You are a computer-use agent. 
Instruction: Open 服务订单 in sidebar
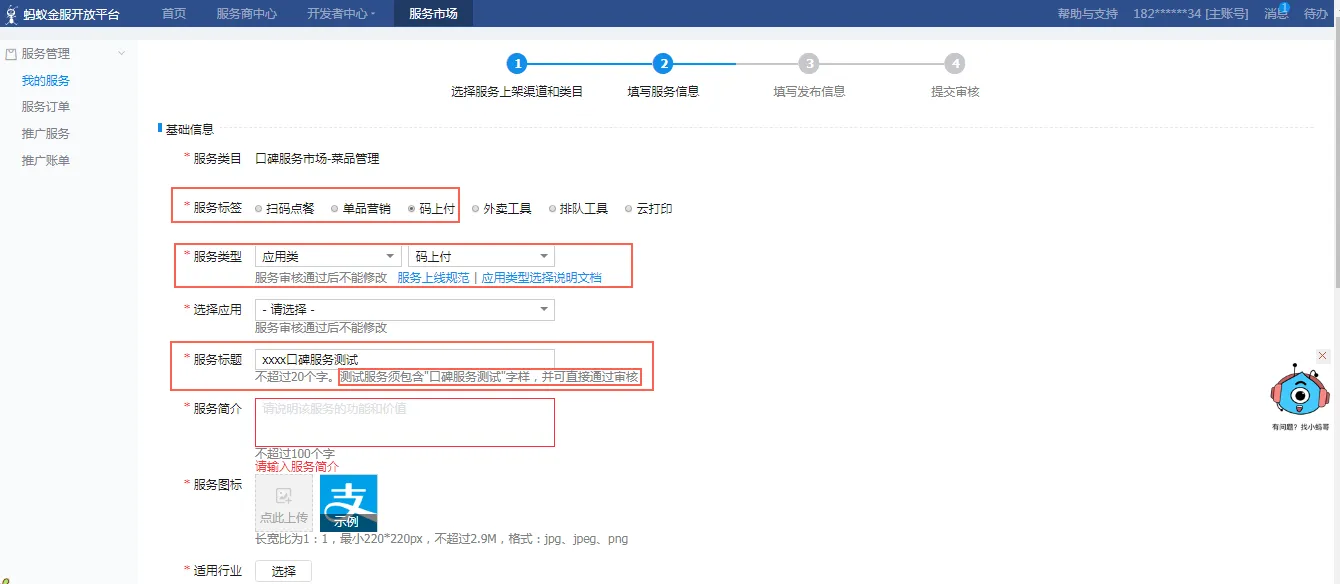click(x=46, y=107)
